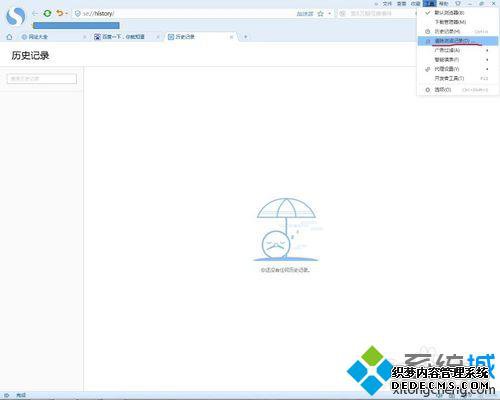Click the Sogou browser logo icon
Image resolution: width=500 pixels, height=400 pixels.
[x=15, y=16]
